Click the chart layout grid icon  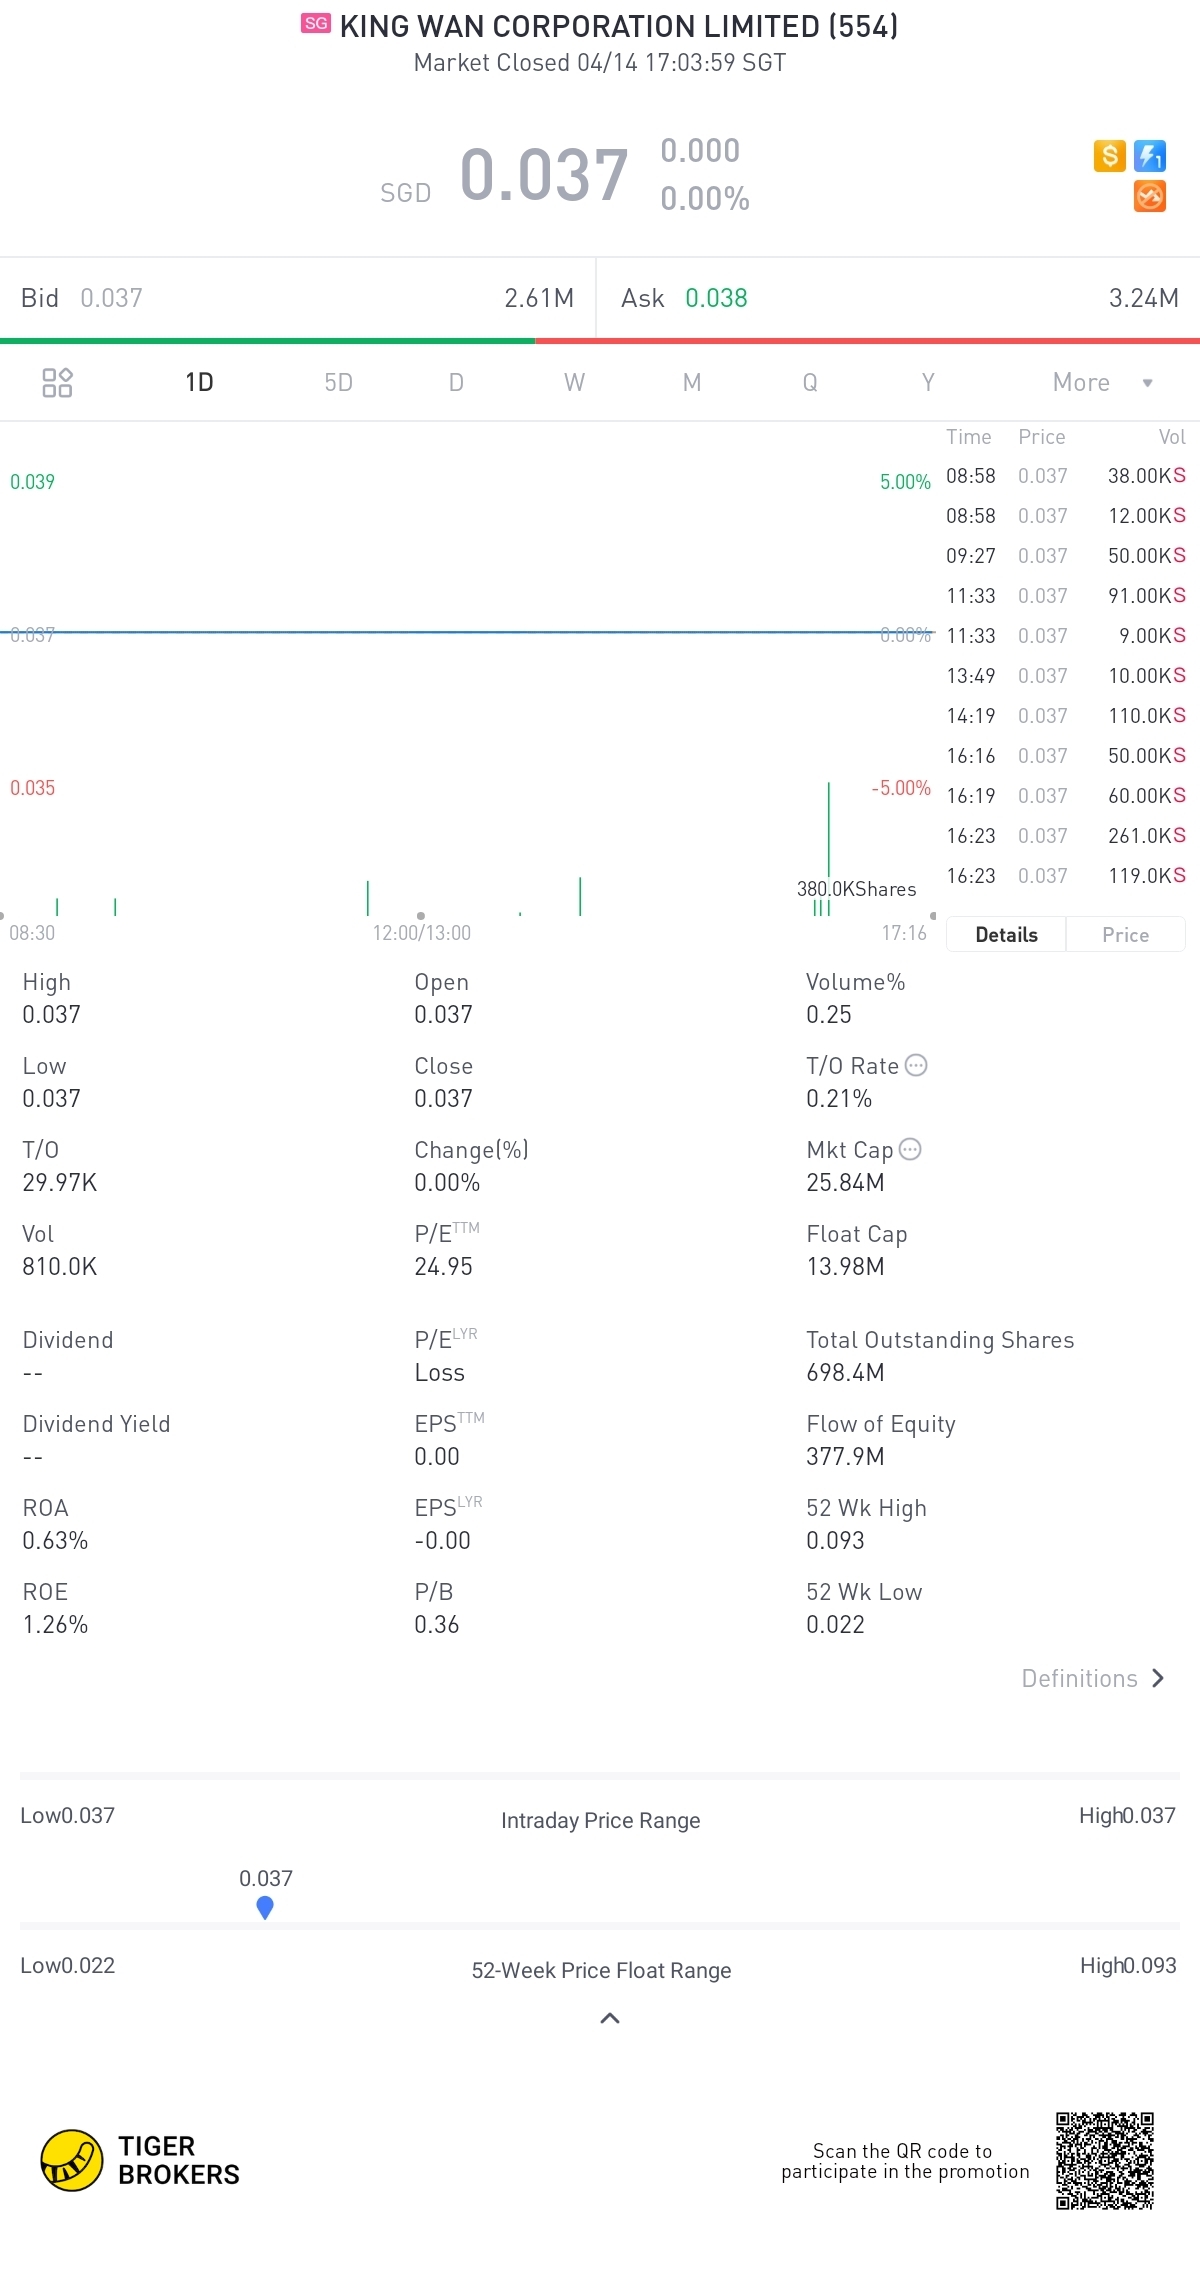[57, 382]
